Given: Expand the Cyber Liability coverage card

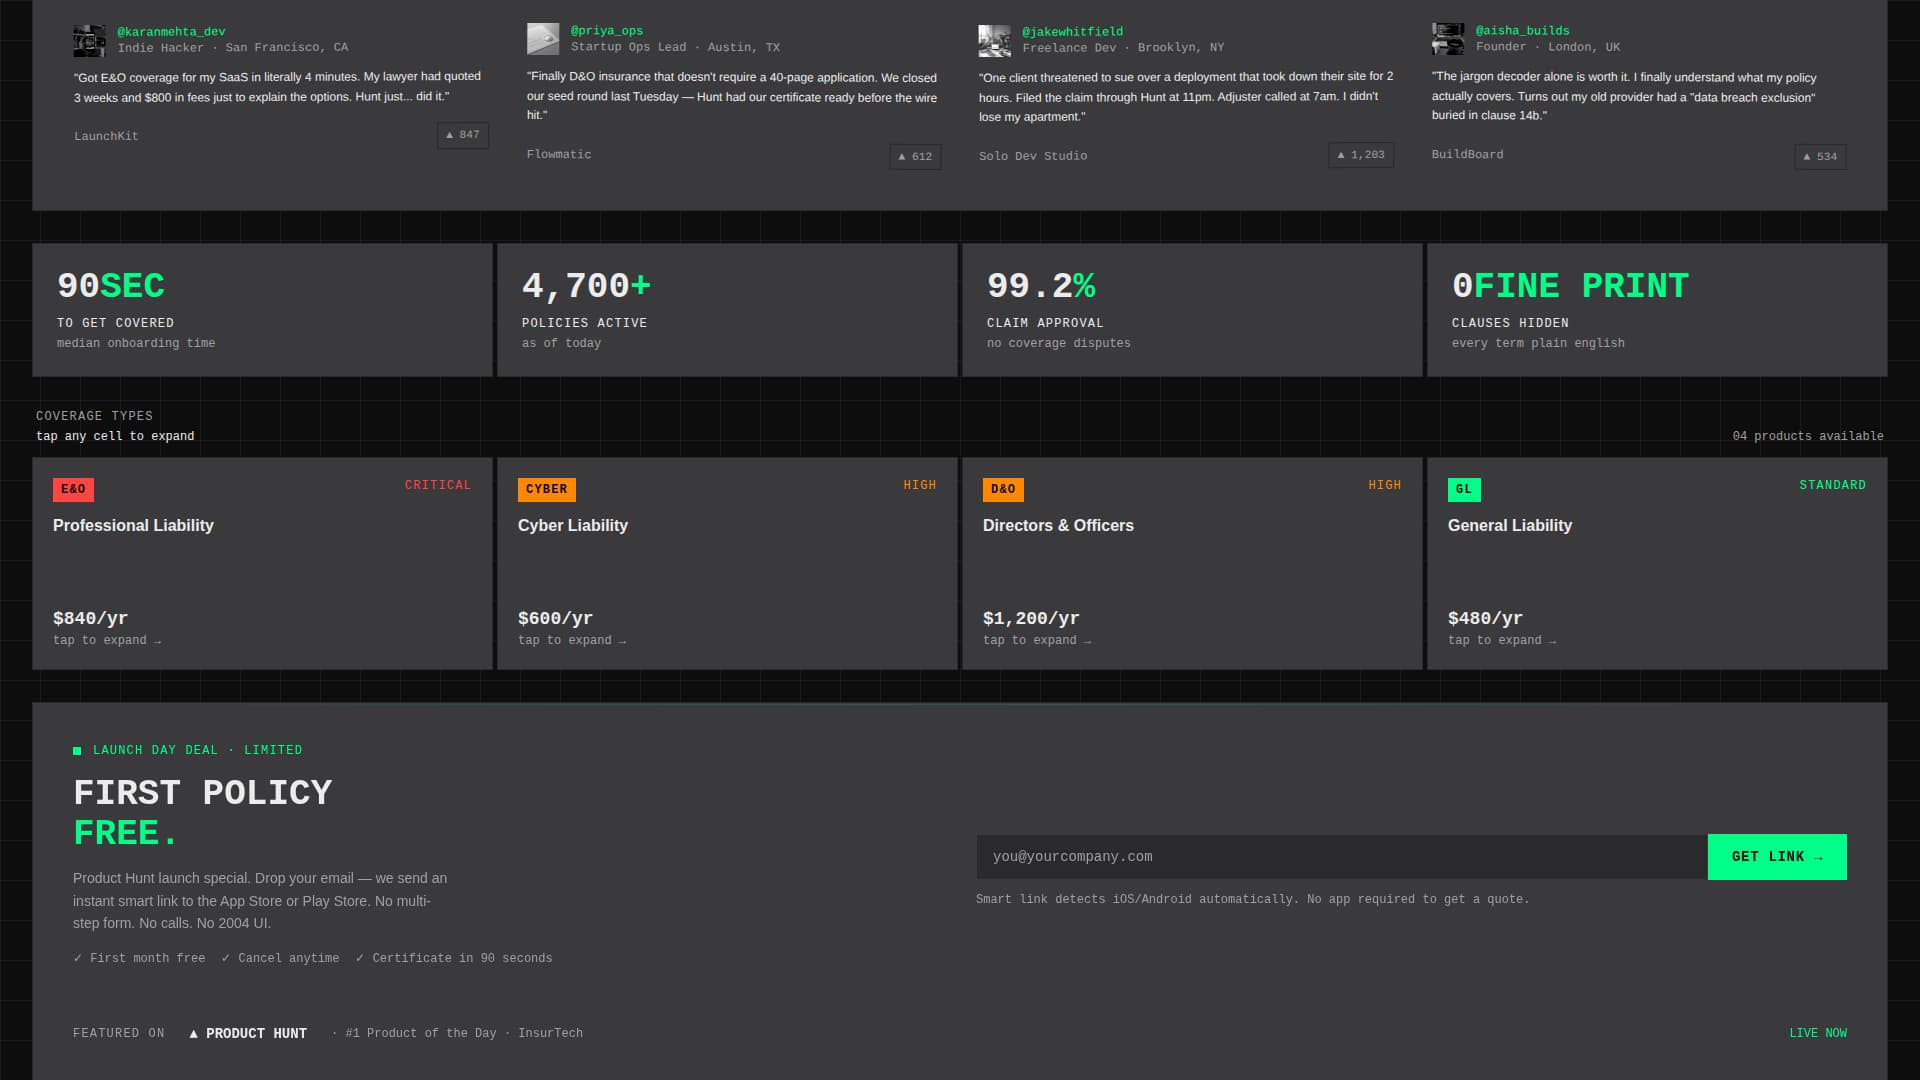Looking at the screenshot, I should pos(727,564).
